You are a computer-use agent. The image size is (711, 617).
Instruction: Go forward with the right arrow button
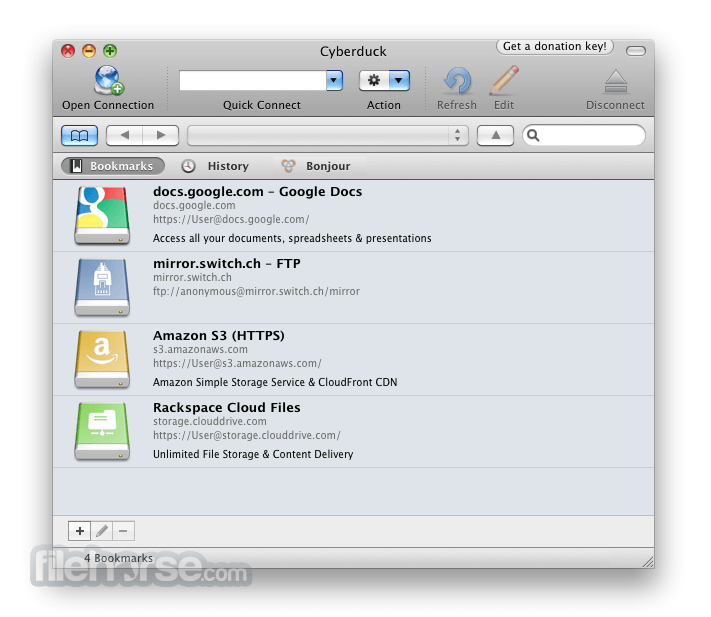161,135
